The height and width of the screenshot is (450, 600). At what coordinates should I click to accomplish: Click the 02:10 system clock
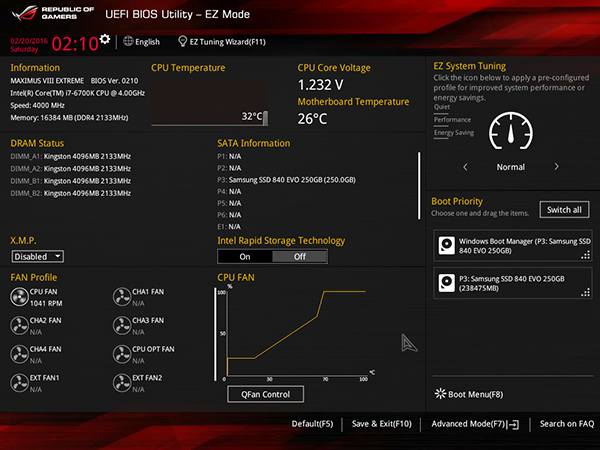point(75,44)
